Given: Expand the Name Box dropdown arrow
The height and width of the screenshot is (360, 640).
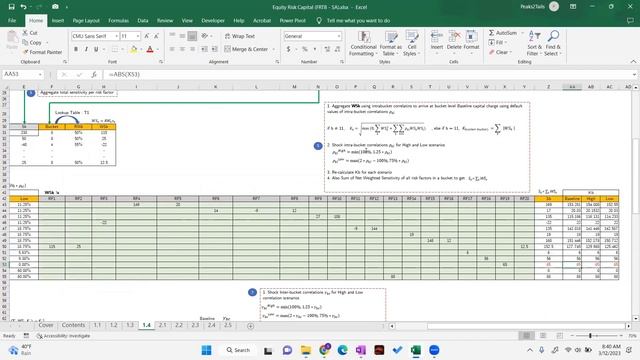Looking at the screenshot, I should [40, 74].
